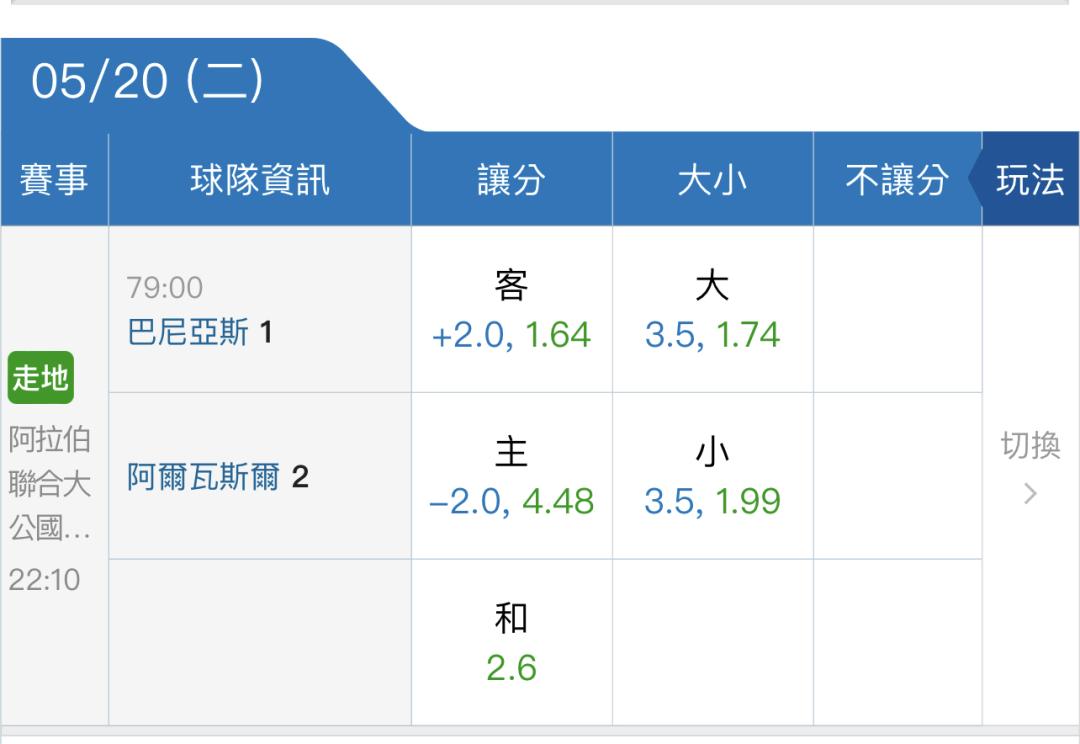This screenshot has height=744, width=1080.
Task: Select away handicap +2.0, 1.64 odds
Action: pos(512,310)
